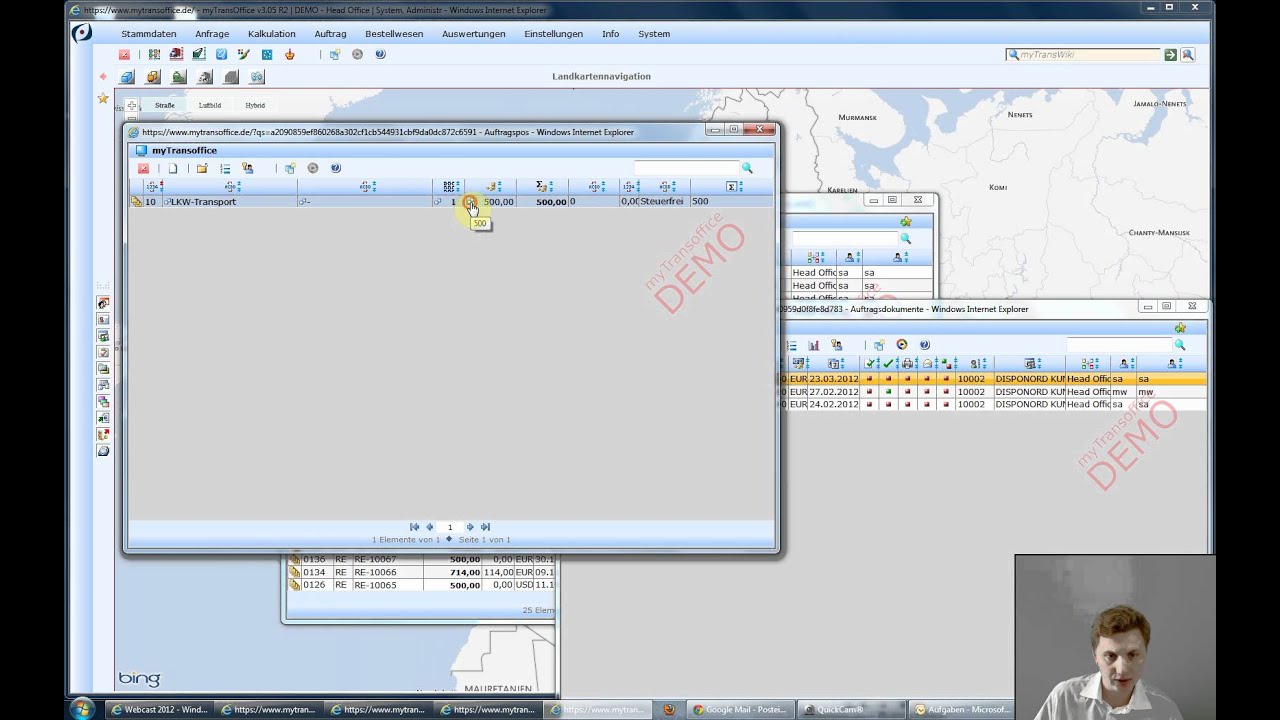Select the 23.03.2012 row in Auftragsdokumente

tap(993, 379)
